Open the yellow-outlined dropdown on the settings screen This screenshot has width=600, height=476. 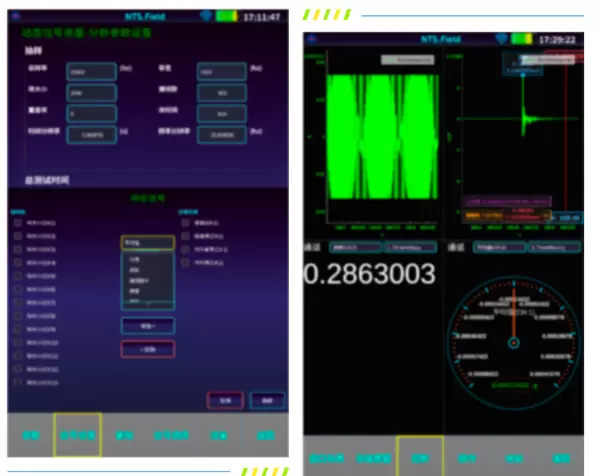(148, 242)
